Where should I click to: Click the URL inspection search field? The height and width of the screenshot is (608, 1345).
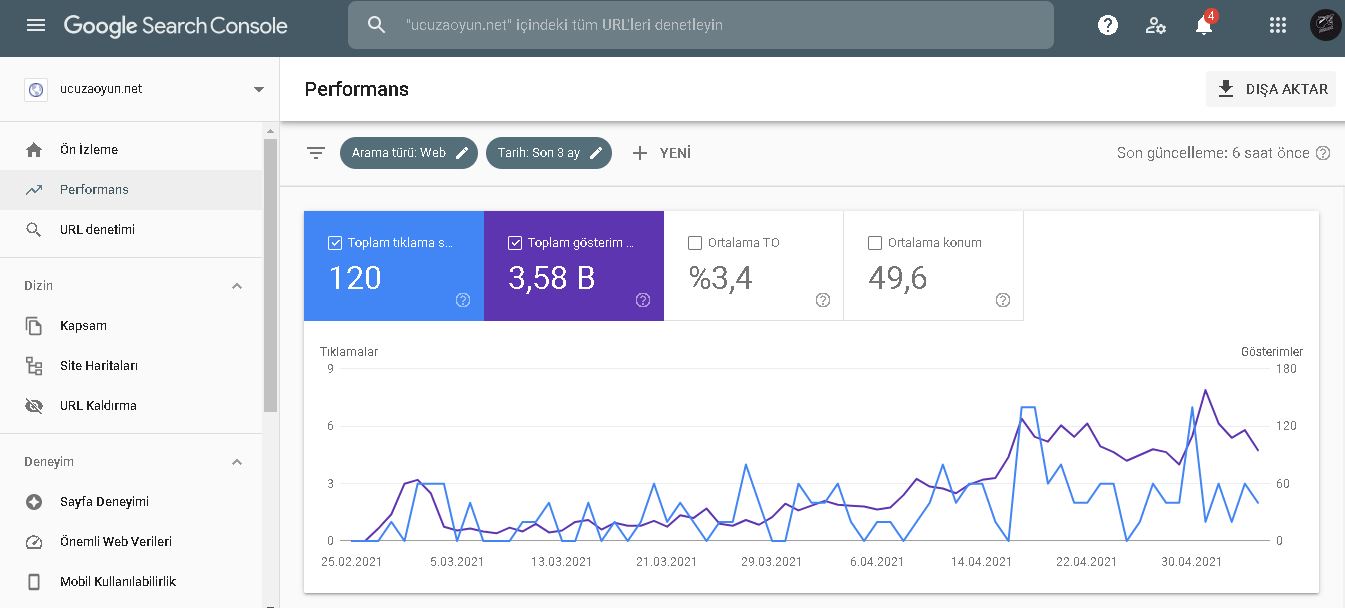click(701, 25)
